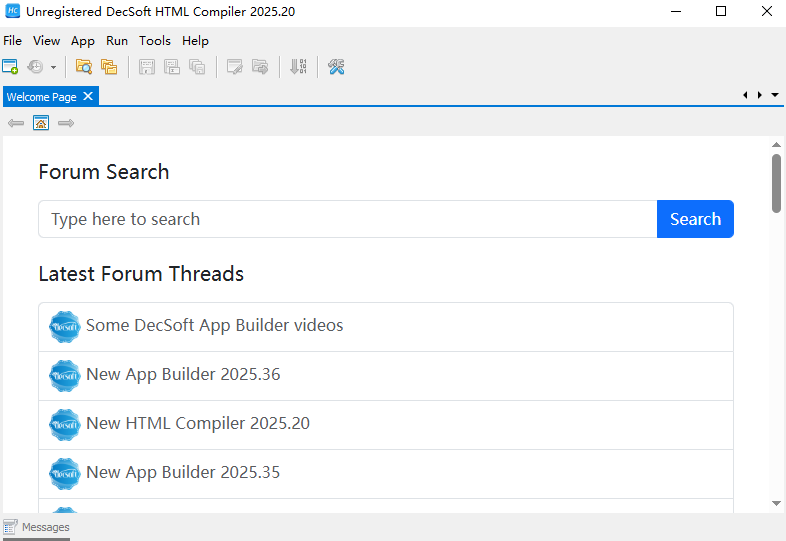The height and width of the screenshot is (541, 786).
Task: Click the home page icon
Action: click(41, 123)
